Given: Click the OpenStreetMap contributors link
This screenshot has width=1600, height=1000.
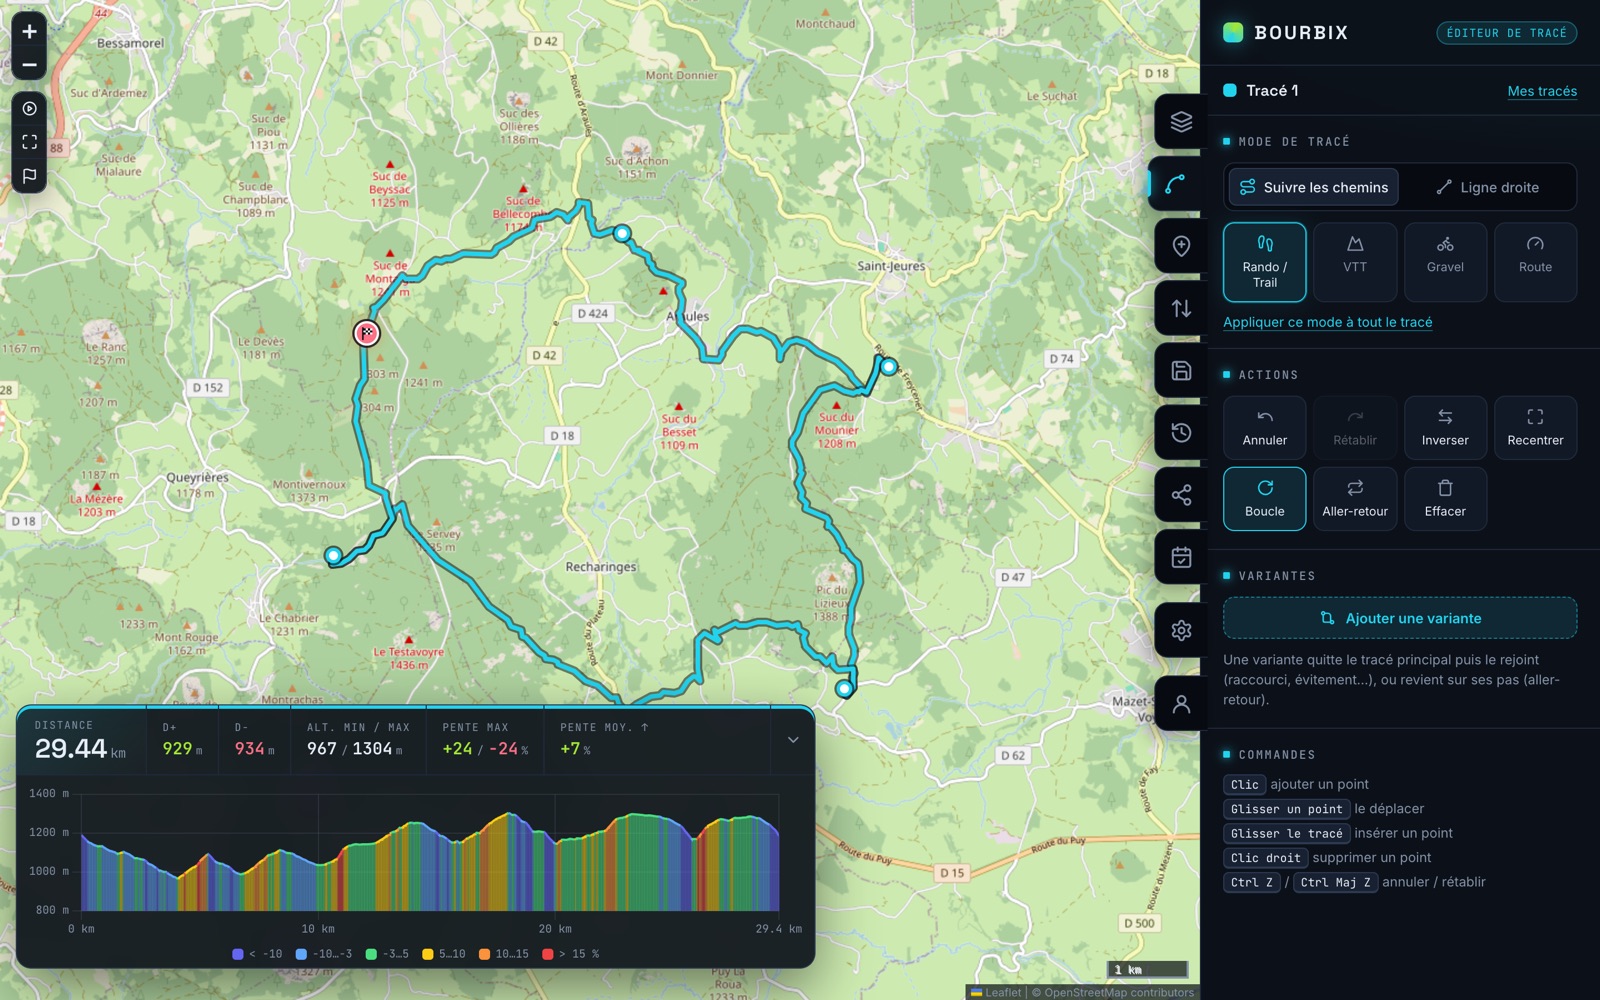Looking at the screenshot, I should (x=1118, y=993).
